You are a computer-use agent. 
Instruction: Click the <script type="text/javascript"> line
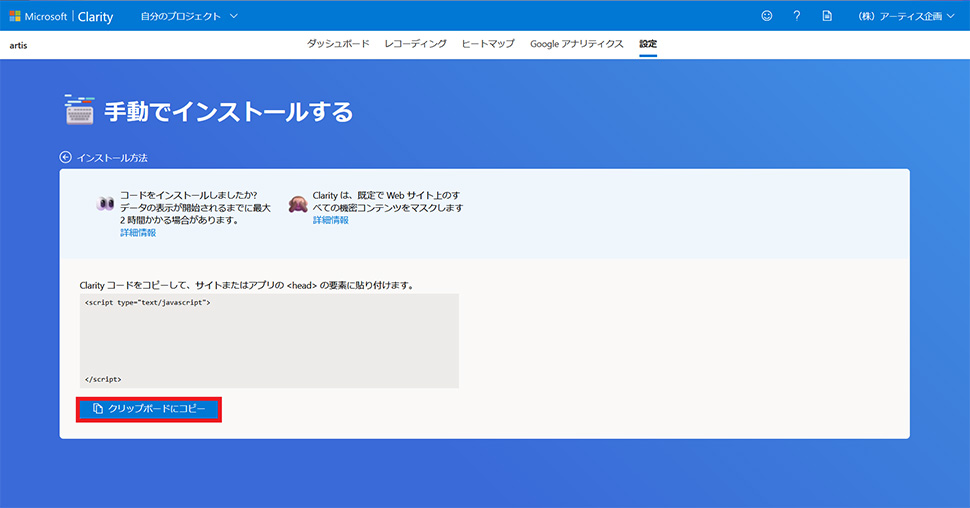[148, 303]
